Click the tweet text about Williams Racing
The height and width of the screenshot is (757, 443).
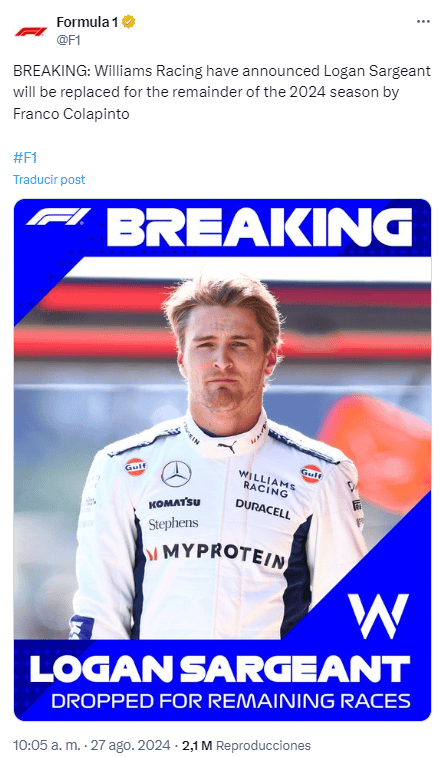222,92
